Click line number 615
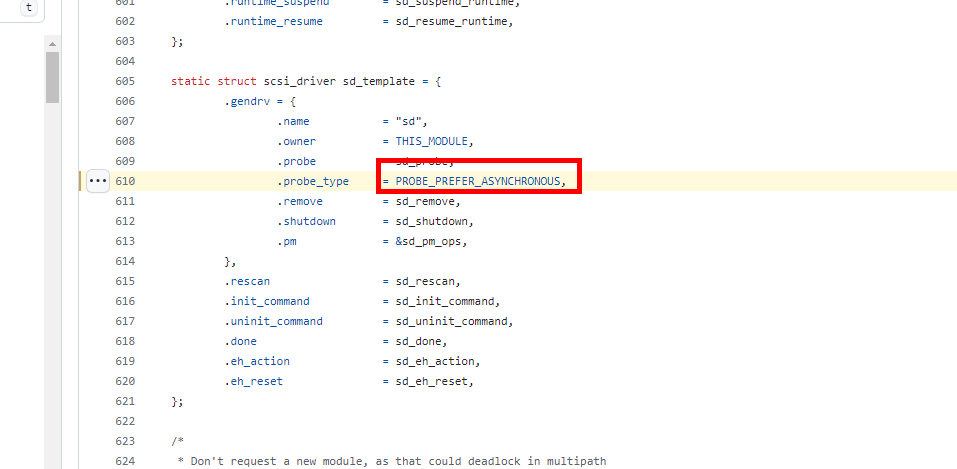957x469 pixels. (x=125, y=281)
